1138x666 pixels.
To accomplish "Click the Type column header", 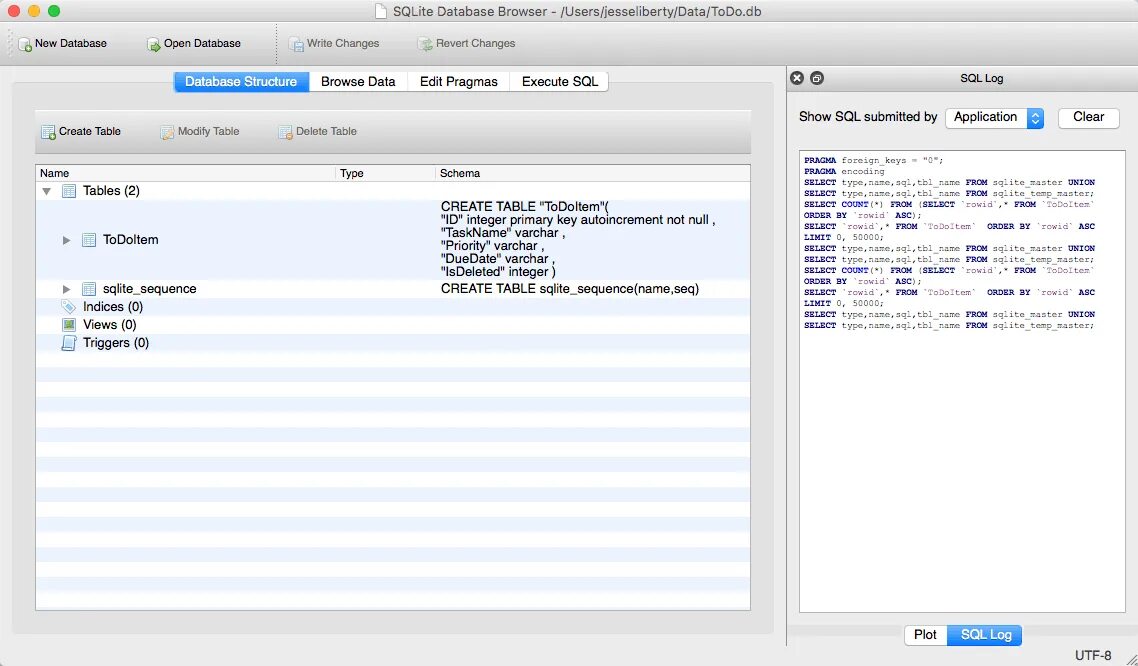I will pyautogui.click(x=385, y=173).
